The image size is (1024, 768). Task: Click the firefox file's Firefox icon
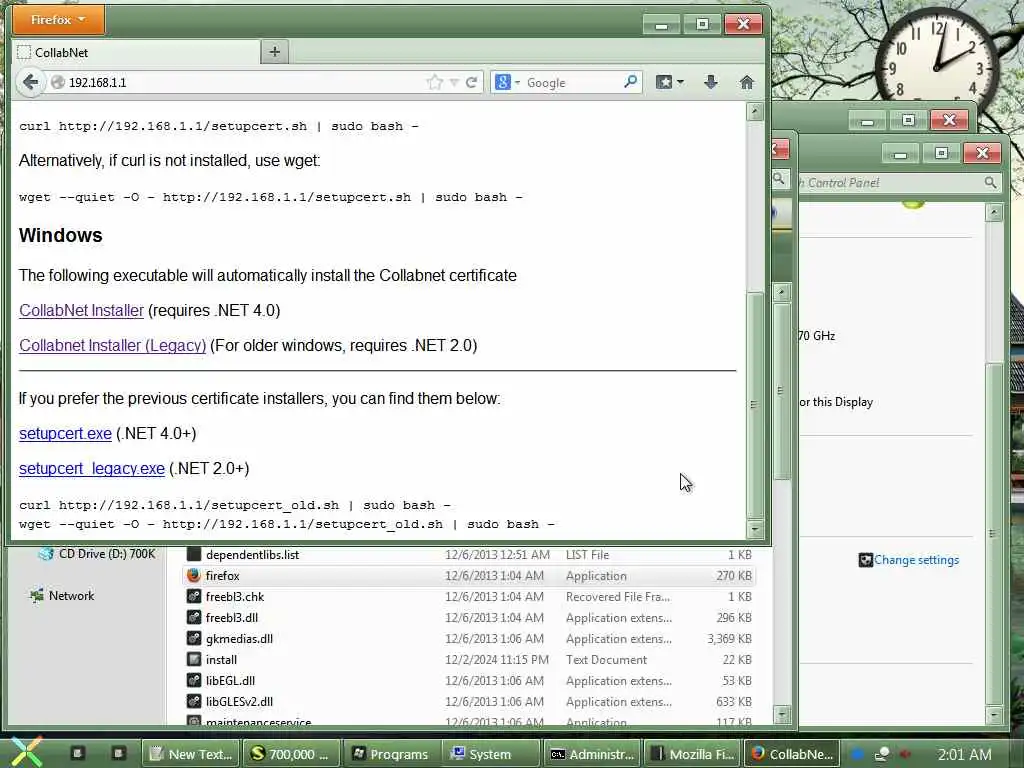pos(193,575)
